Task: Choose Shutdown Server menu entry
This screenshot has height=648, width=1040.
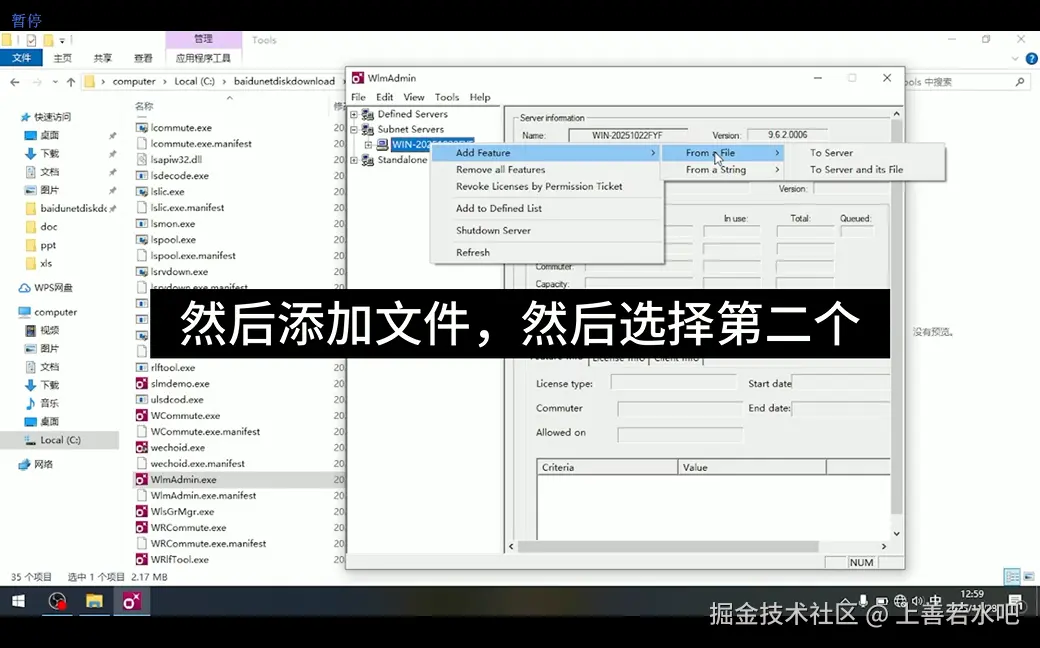Action: pos(493,231)
